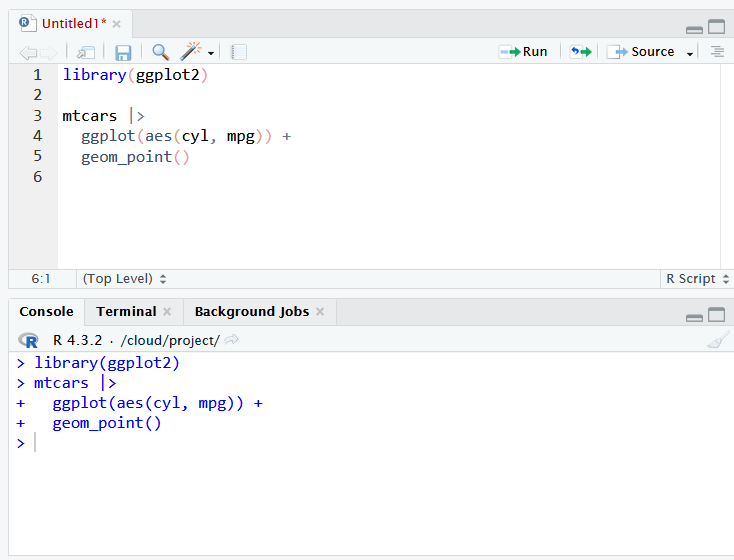The width and height of the screenshot is (734, 560).
Task: Open Find/Replace with the magnifying glass icon
Action: (x=160, y=52)
